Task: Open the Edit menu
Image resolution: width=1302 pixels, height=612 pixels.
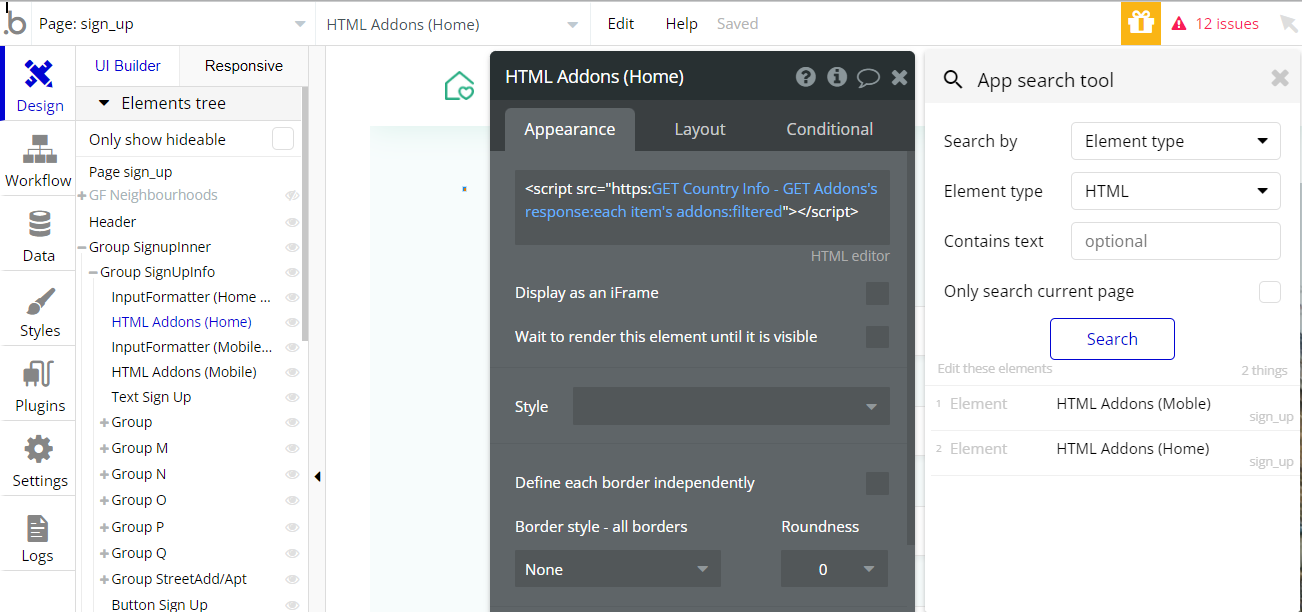Action: point(621,24)
